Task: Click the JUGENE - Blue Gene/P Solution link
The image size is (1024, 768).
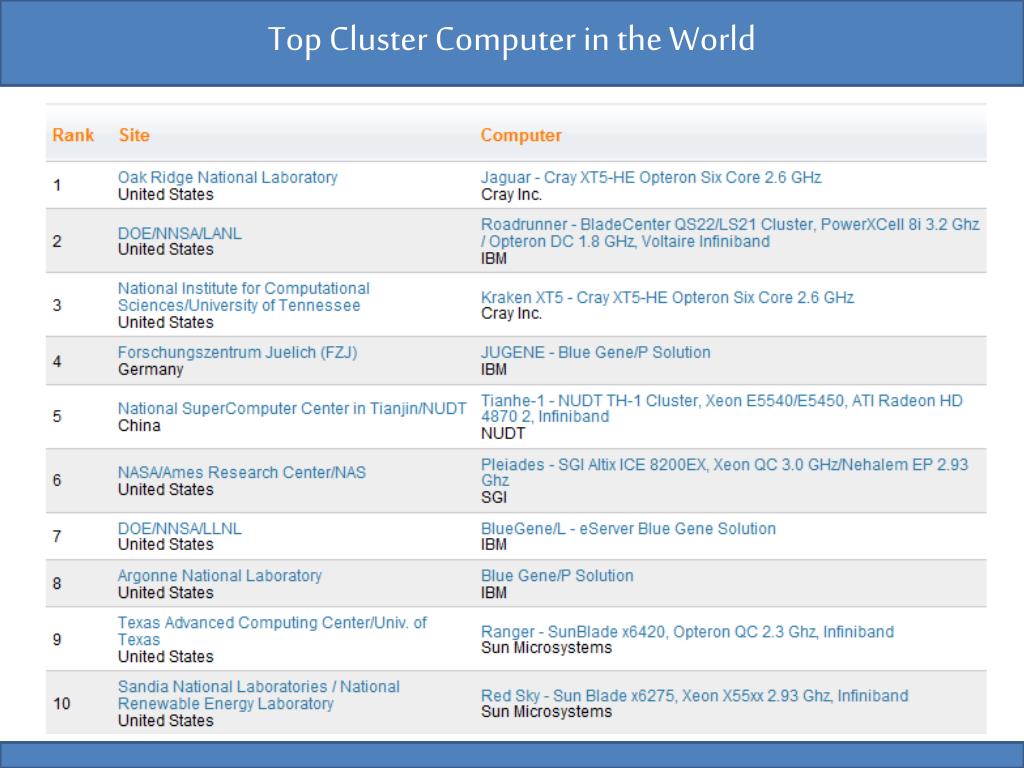Action: coord(596,353)
